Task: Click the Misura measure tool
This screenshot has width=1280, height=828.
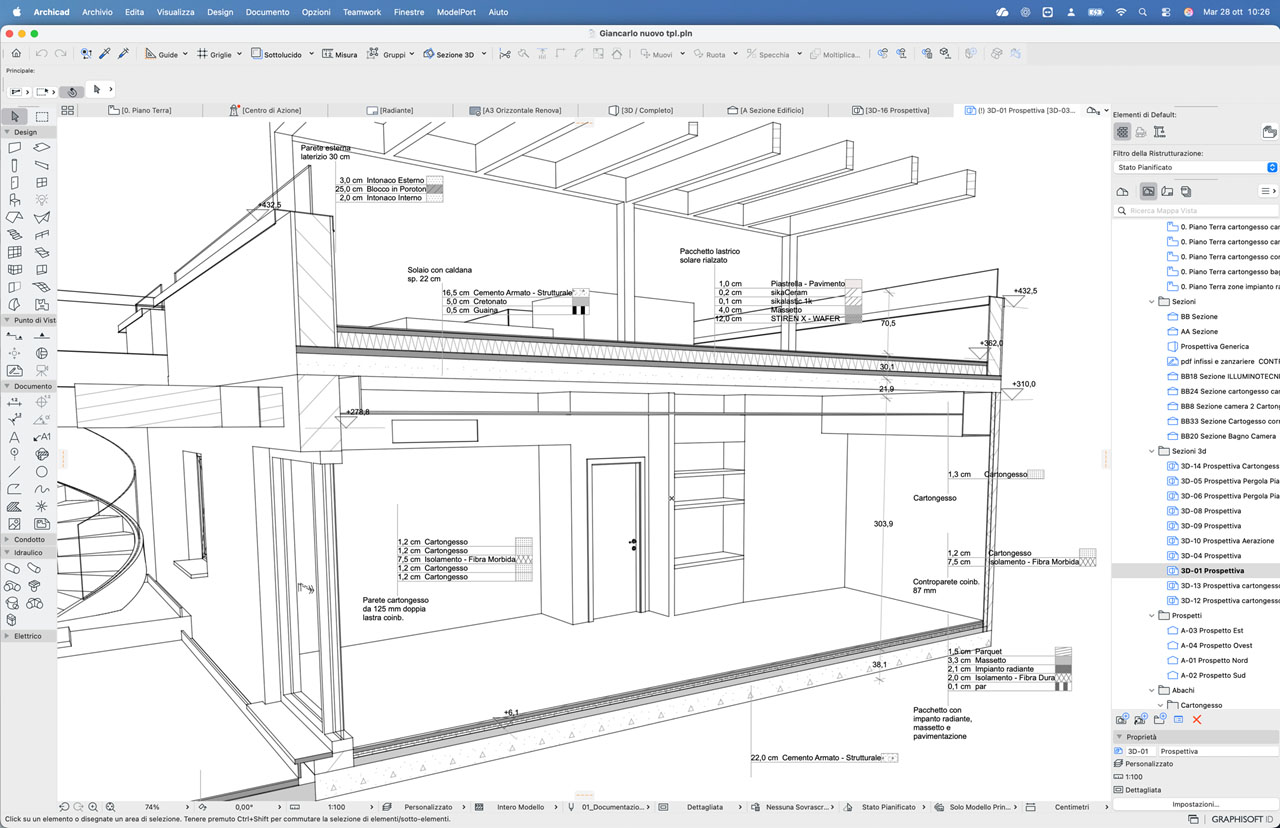Action: coord(339,54)
